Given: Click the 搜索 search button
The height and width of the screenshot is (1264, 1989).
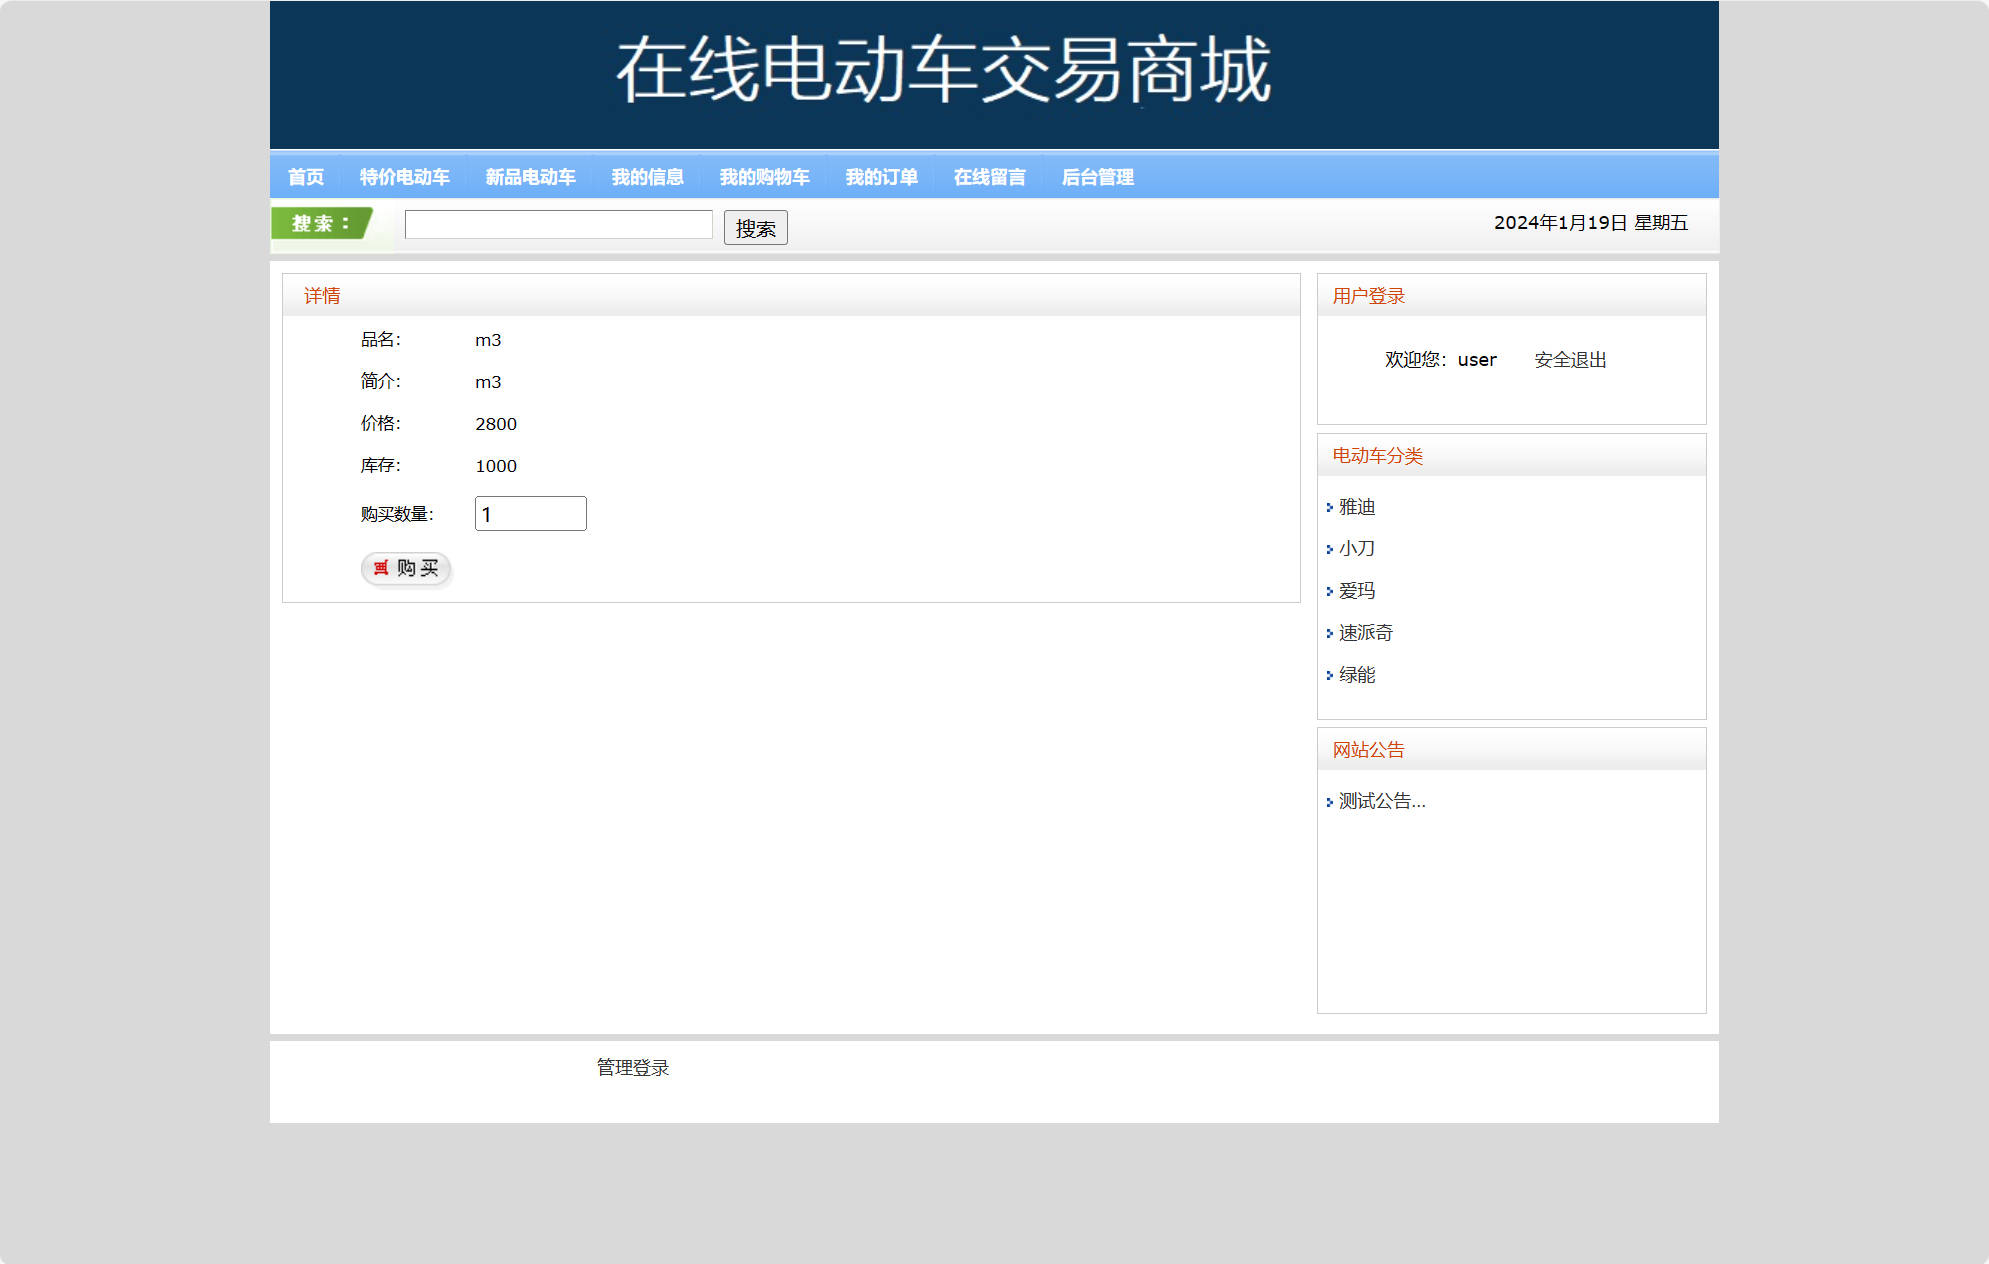Looking at the screenshot, I should click(x=755, y=227).
